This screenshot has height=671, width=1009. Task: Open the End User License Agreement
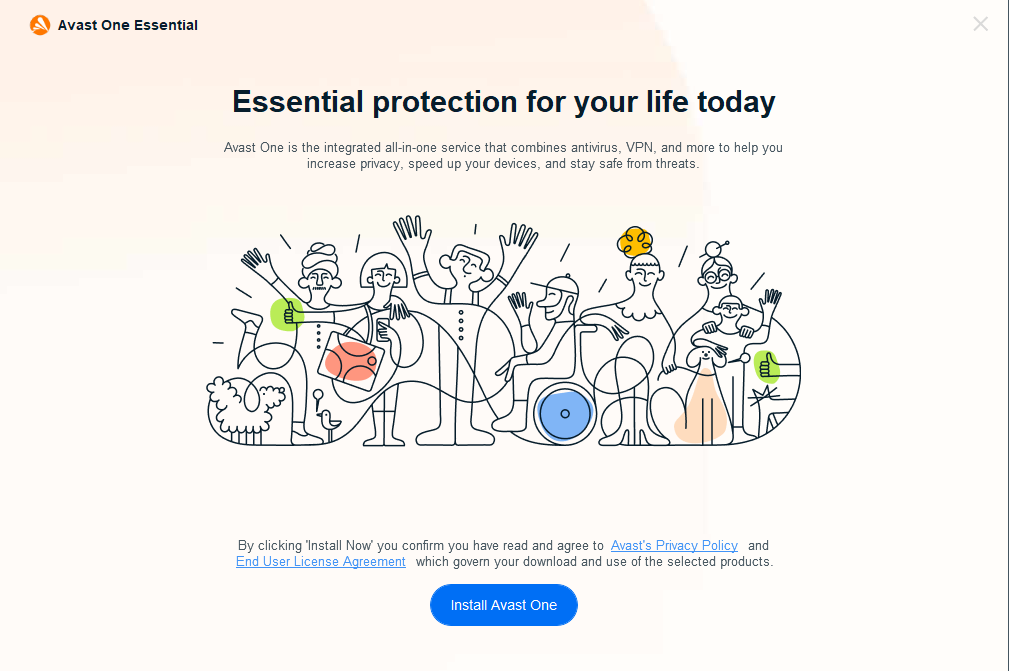[321, 562]
